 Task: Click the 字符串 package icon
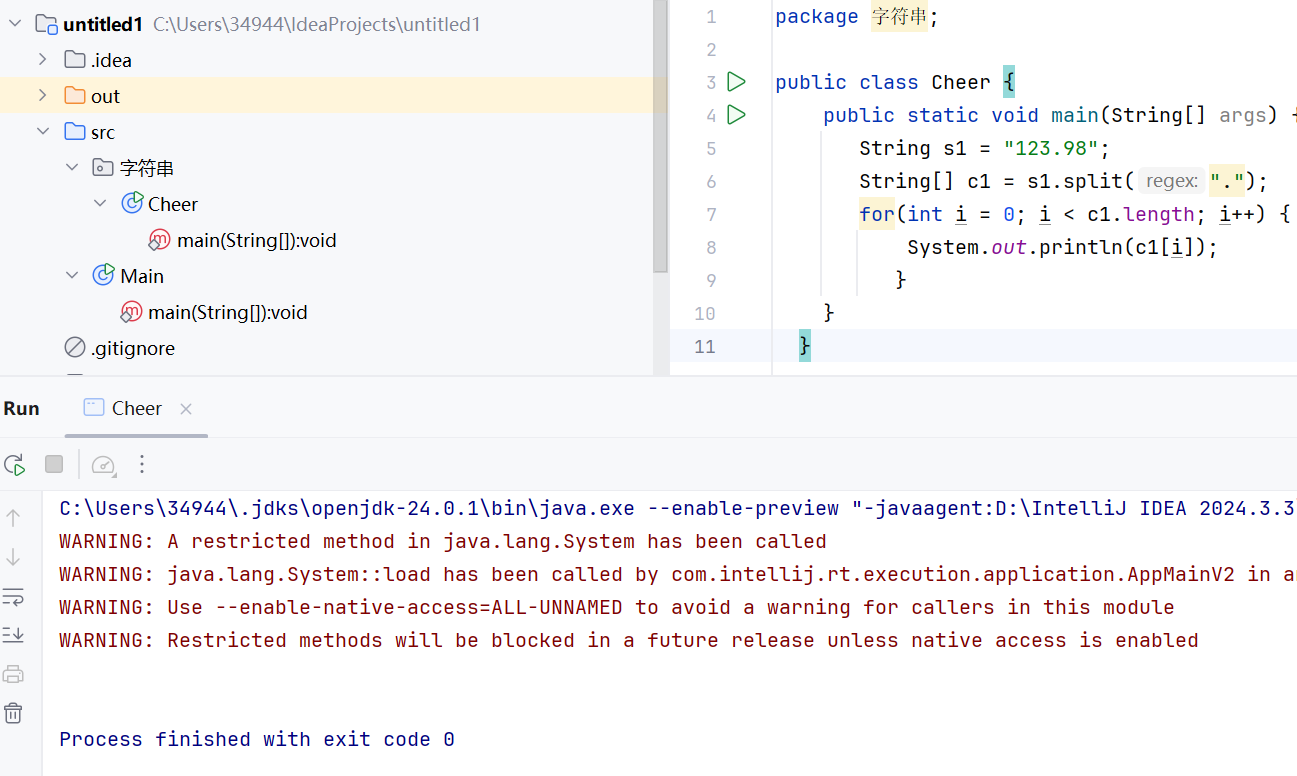click(103, 168)
